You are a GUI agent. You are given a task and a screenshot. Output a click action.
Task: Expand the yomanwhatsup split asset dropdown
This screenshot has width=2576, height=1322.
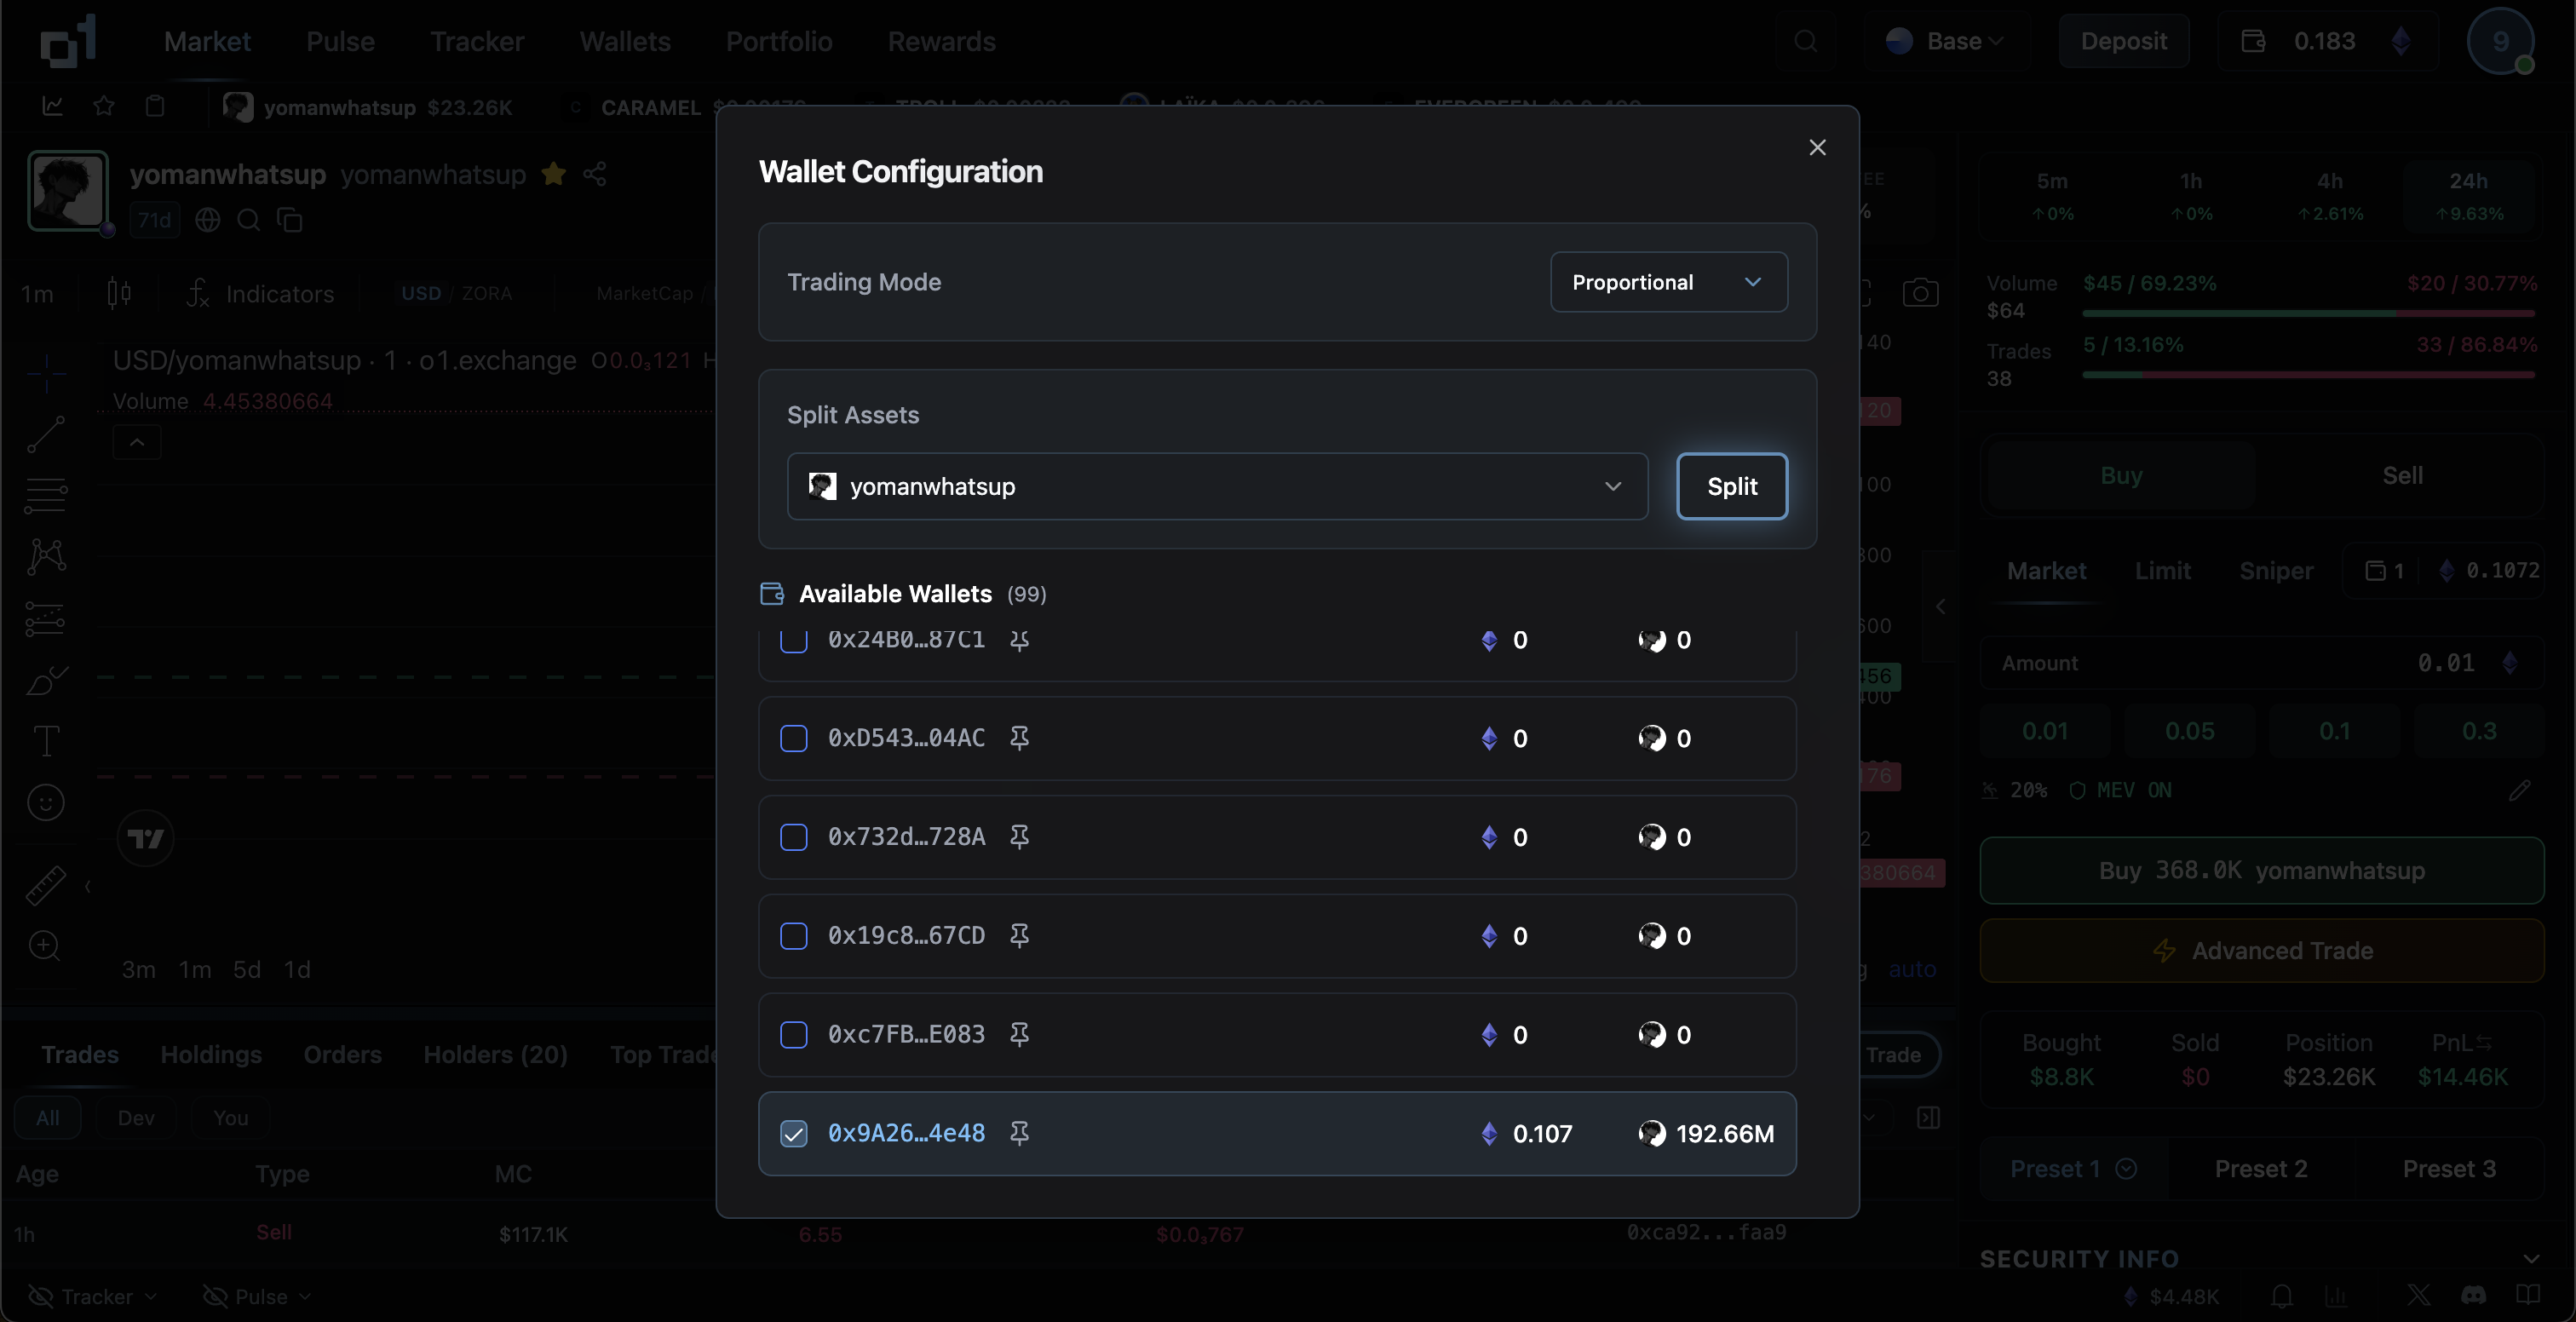pyautogui.click(x=1217, y=487)
